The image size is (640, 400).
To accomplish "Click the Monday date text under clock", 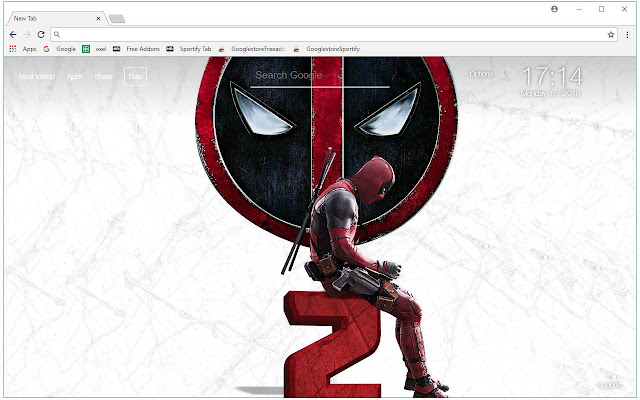I will 550,93.
